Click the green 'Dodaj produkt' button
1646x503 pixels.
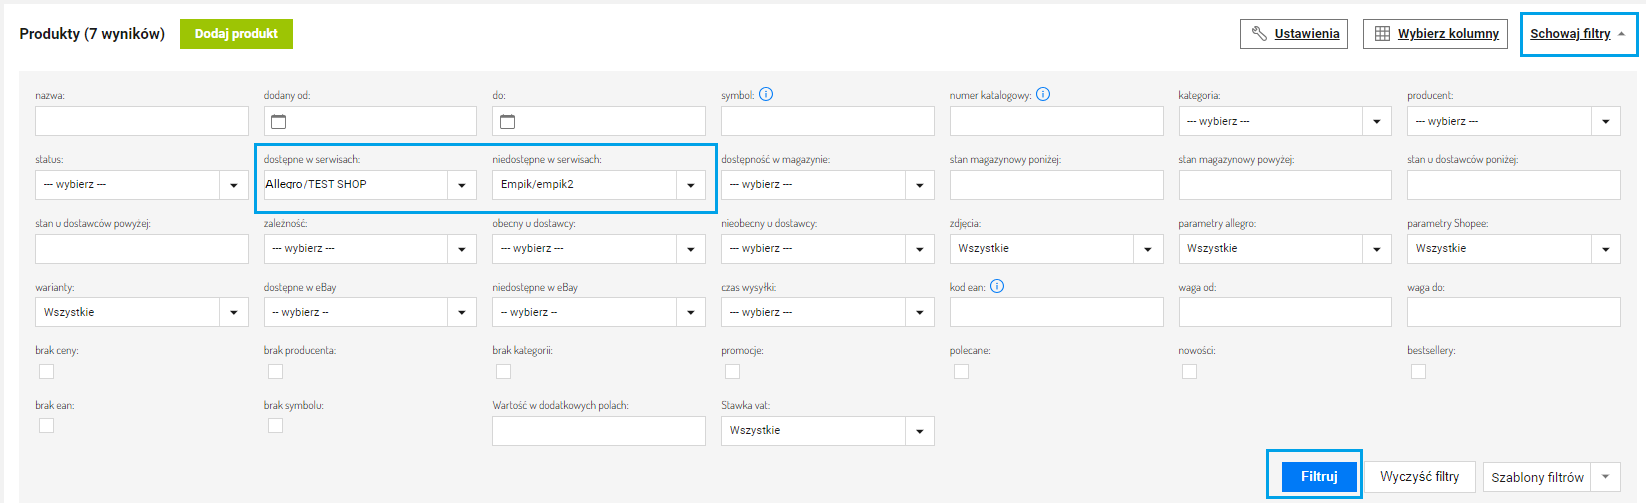point(236,34)
